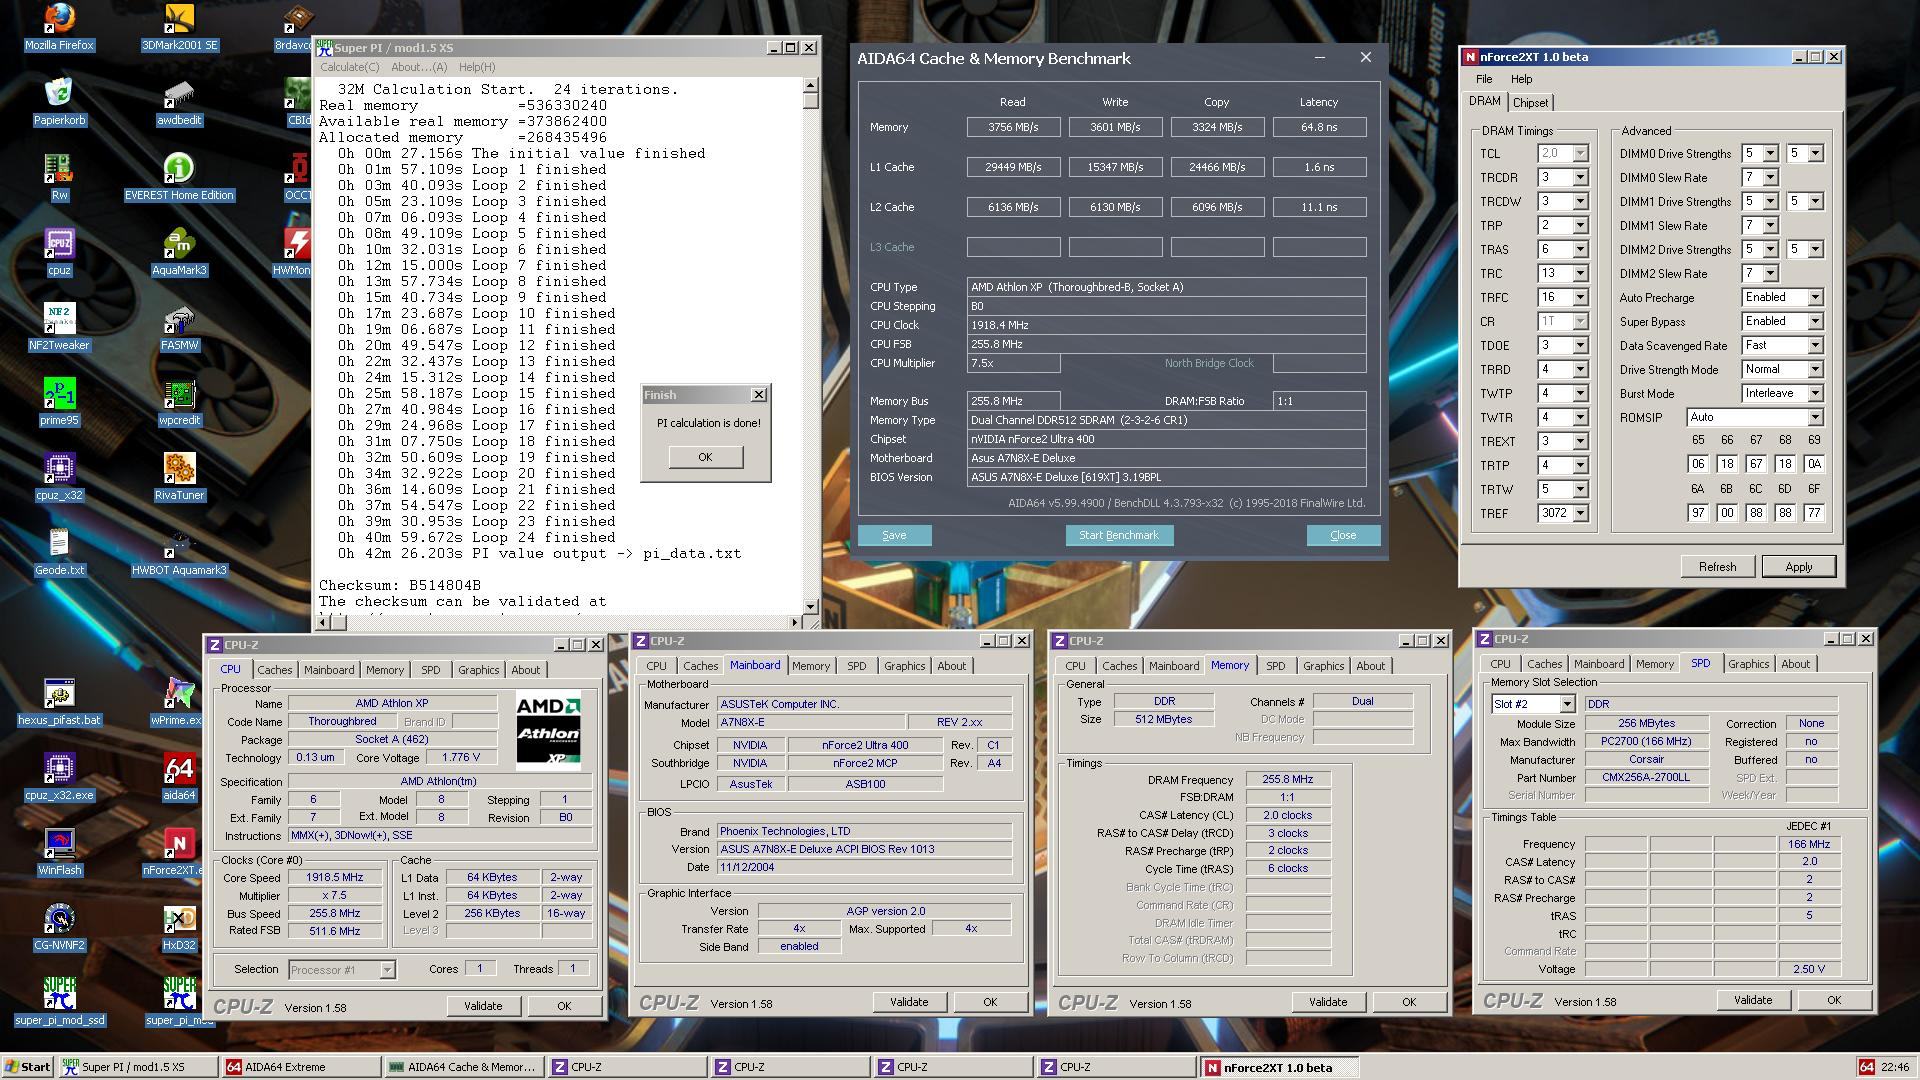Expand the TRCD timing dropdown

pyautogui.click(x=1580, y=178)
